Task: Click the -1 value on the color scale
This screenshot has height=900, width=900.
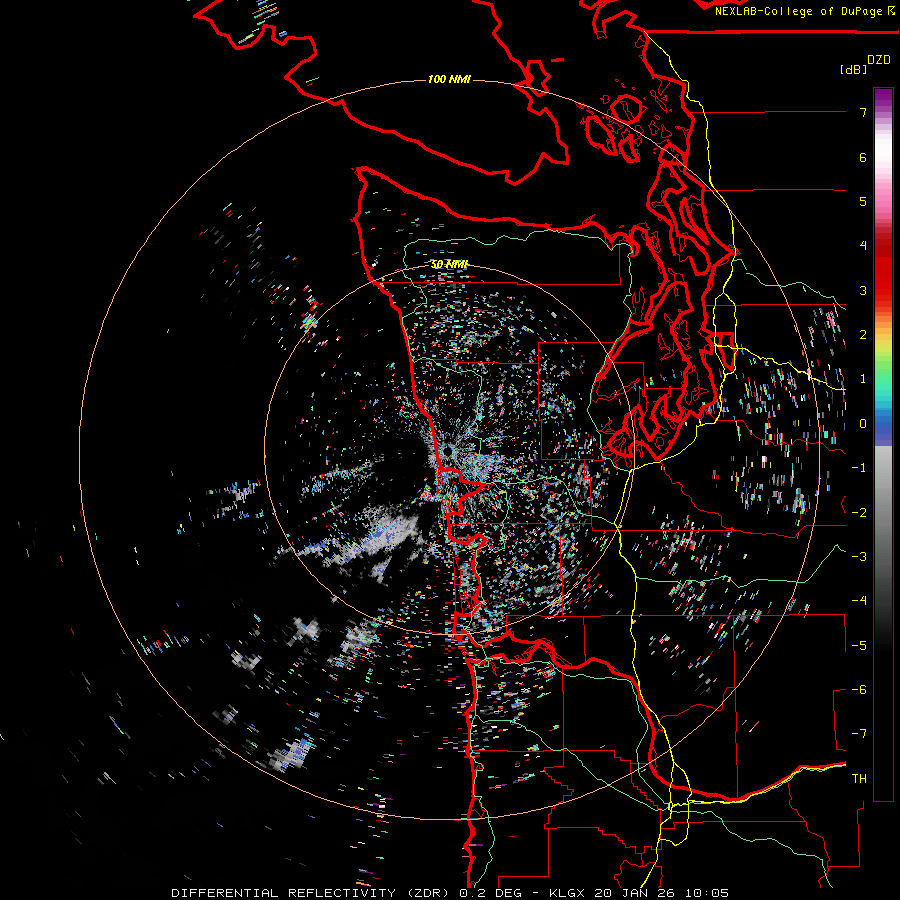Action: (859, 468)
